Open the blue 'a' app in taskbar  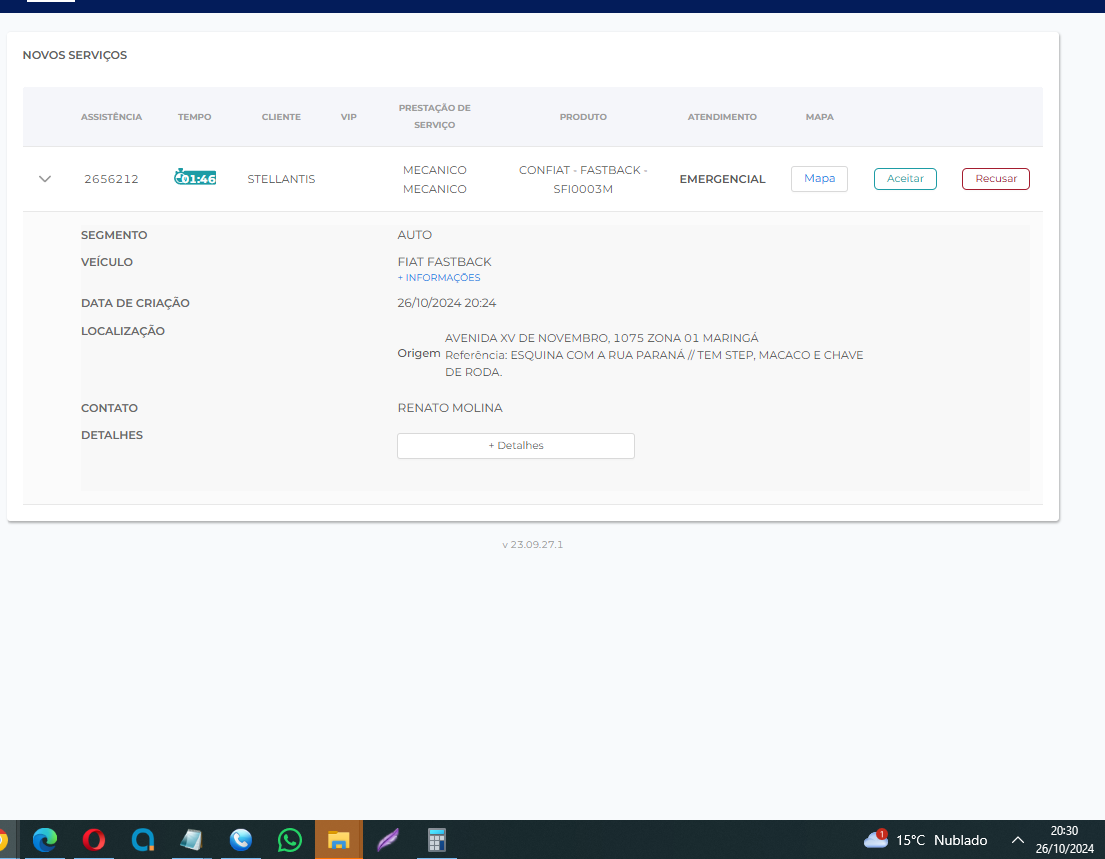click(x=143, y=840)
